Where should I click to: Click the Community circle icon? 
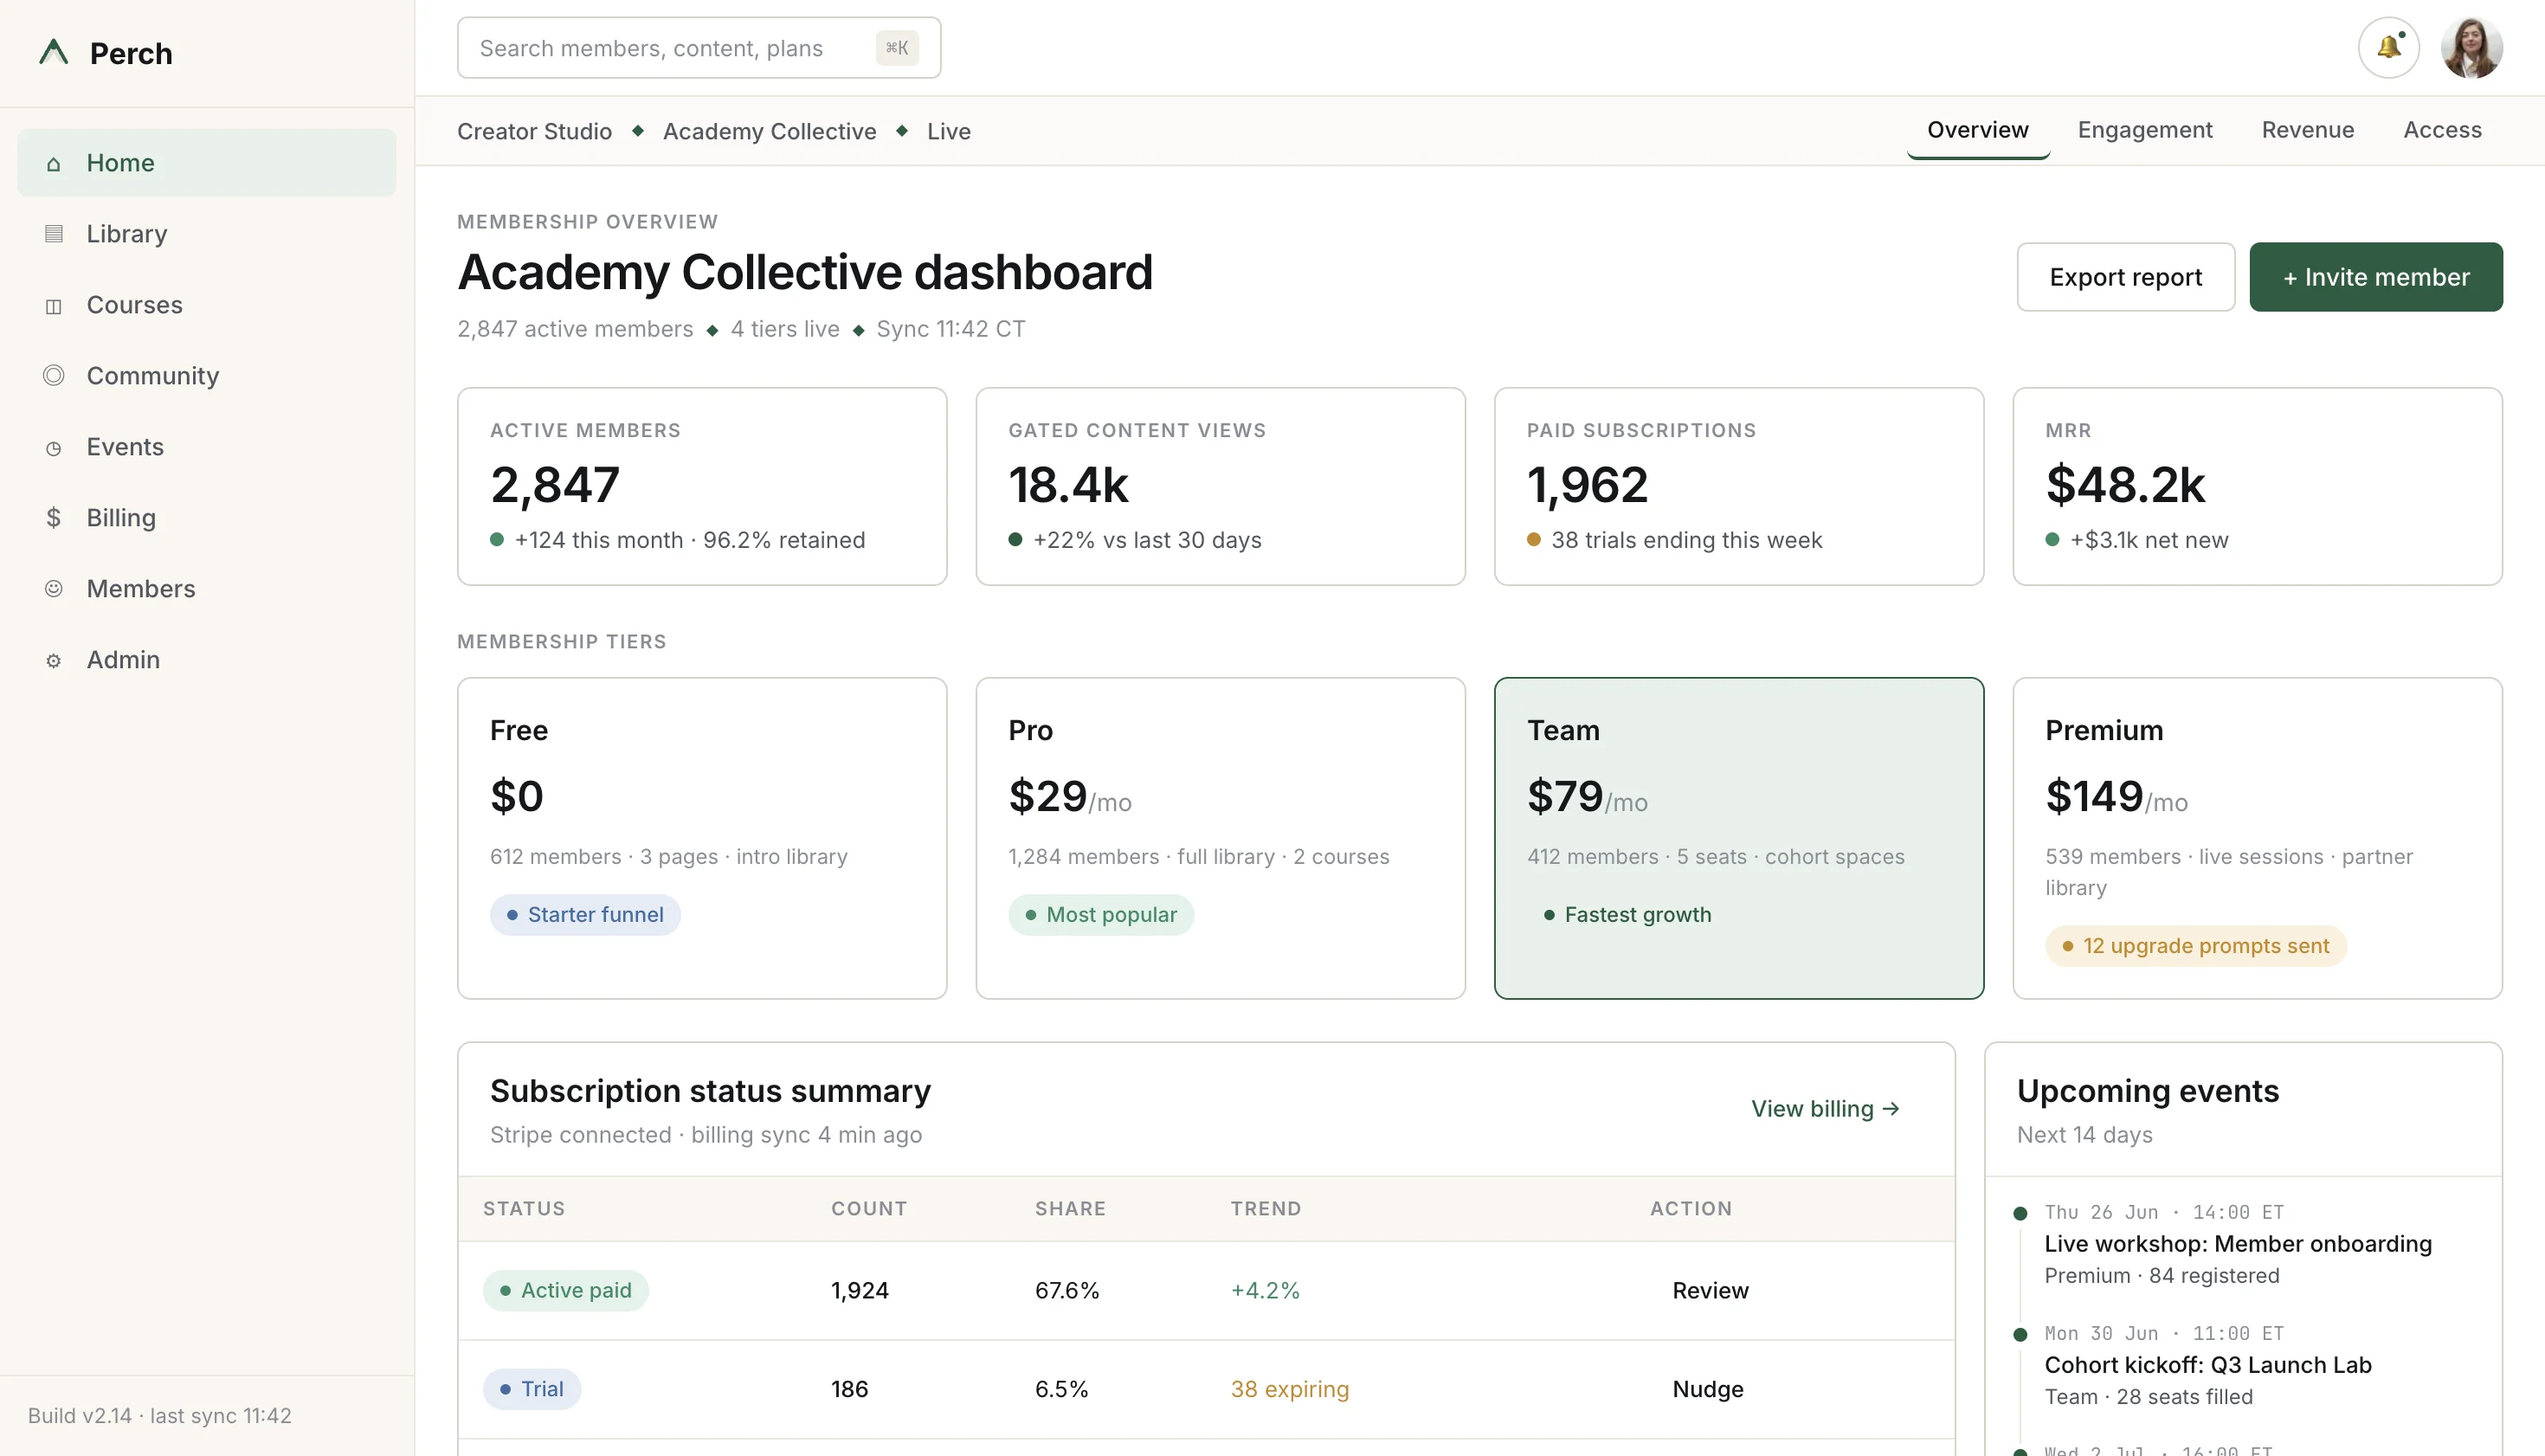[x=54, y=376]
